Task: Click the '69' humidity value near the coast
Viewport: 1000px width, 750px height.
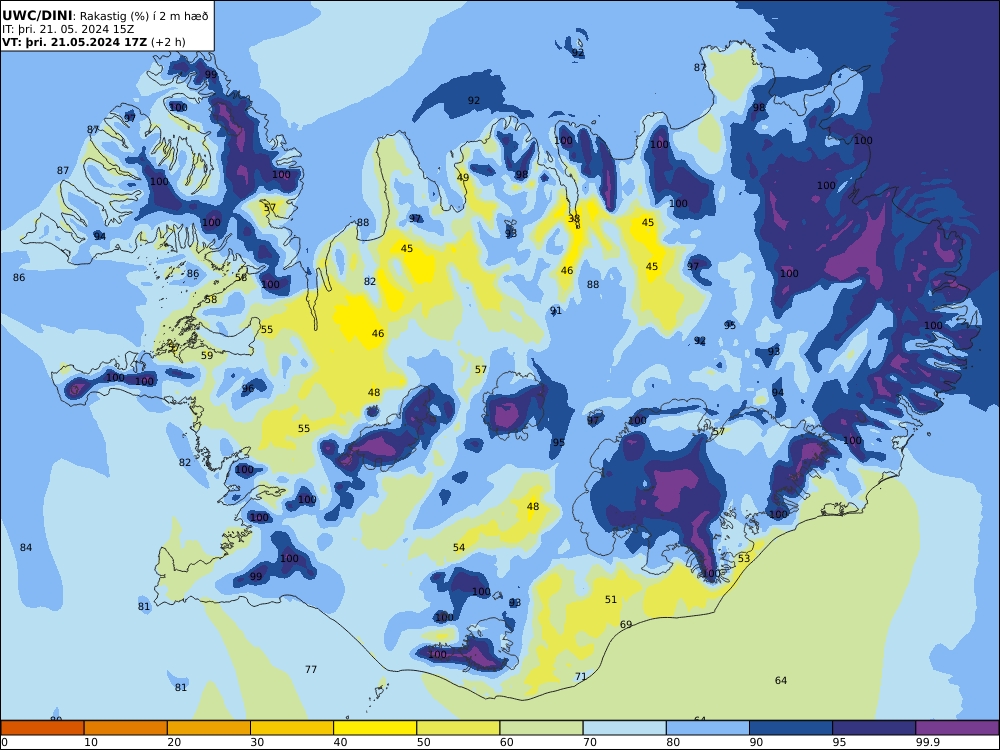Action: [x=626, y=624]
